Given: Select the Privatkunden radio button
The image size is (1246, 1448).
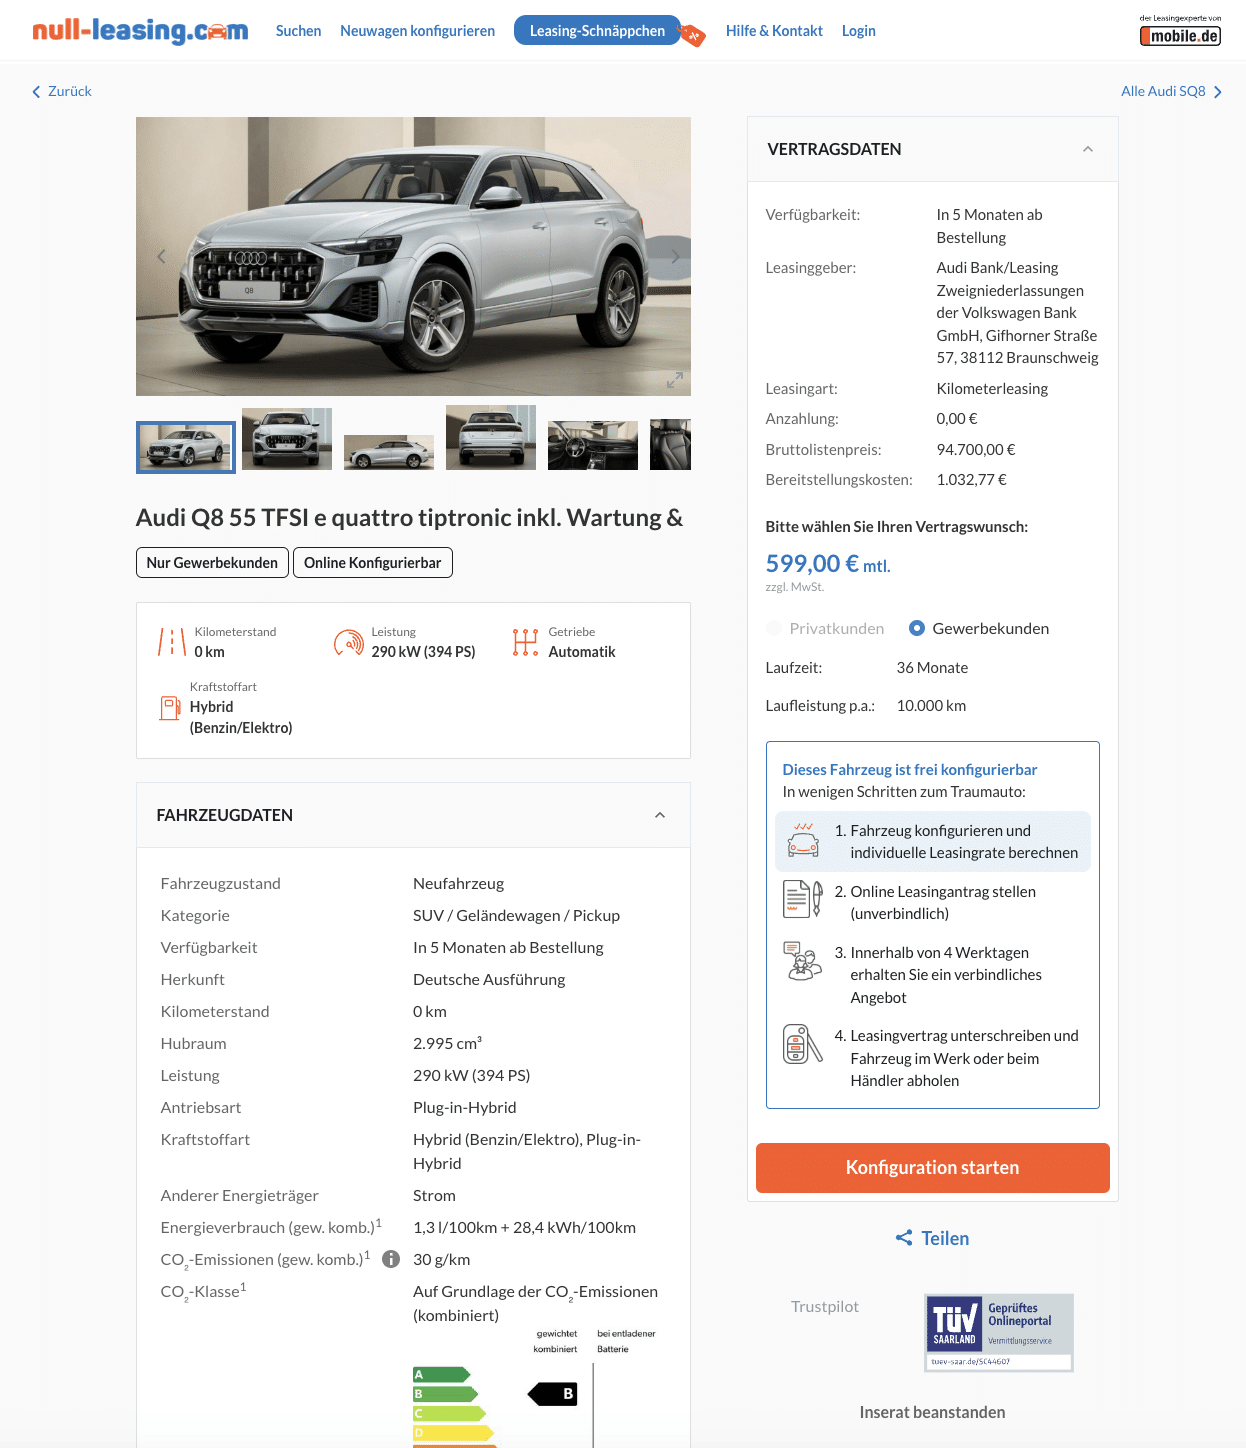Looking at the screenshot, I should (x=773, y=628).
